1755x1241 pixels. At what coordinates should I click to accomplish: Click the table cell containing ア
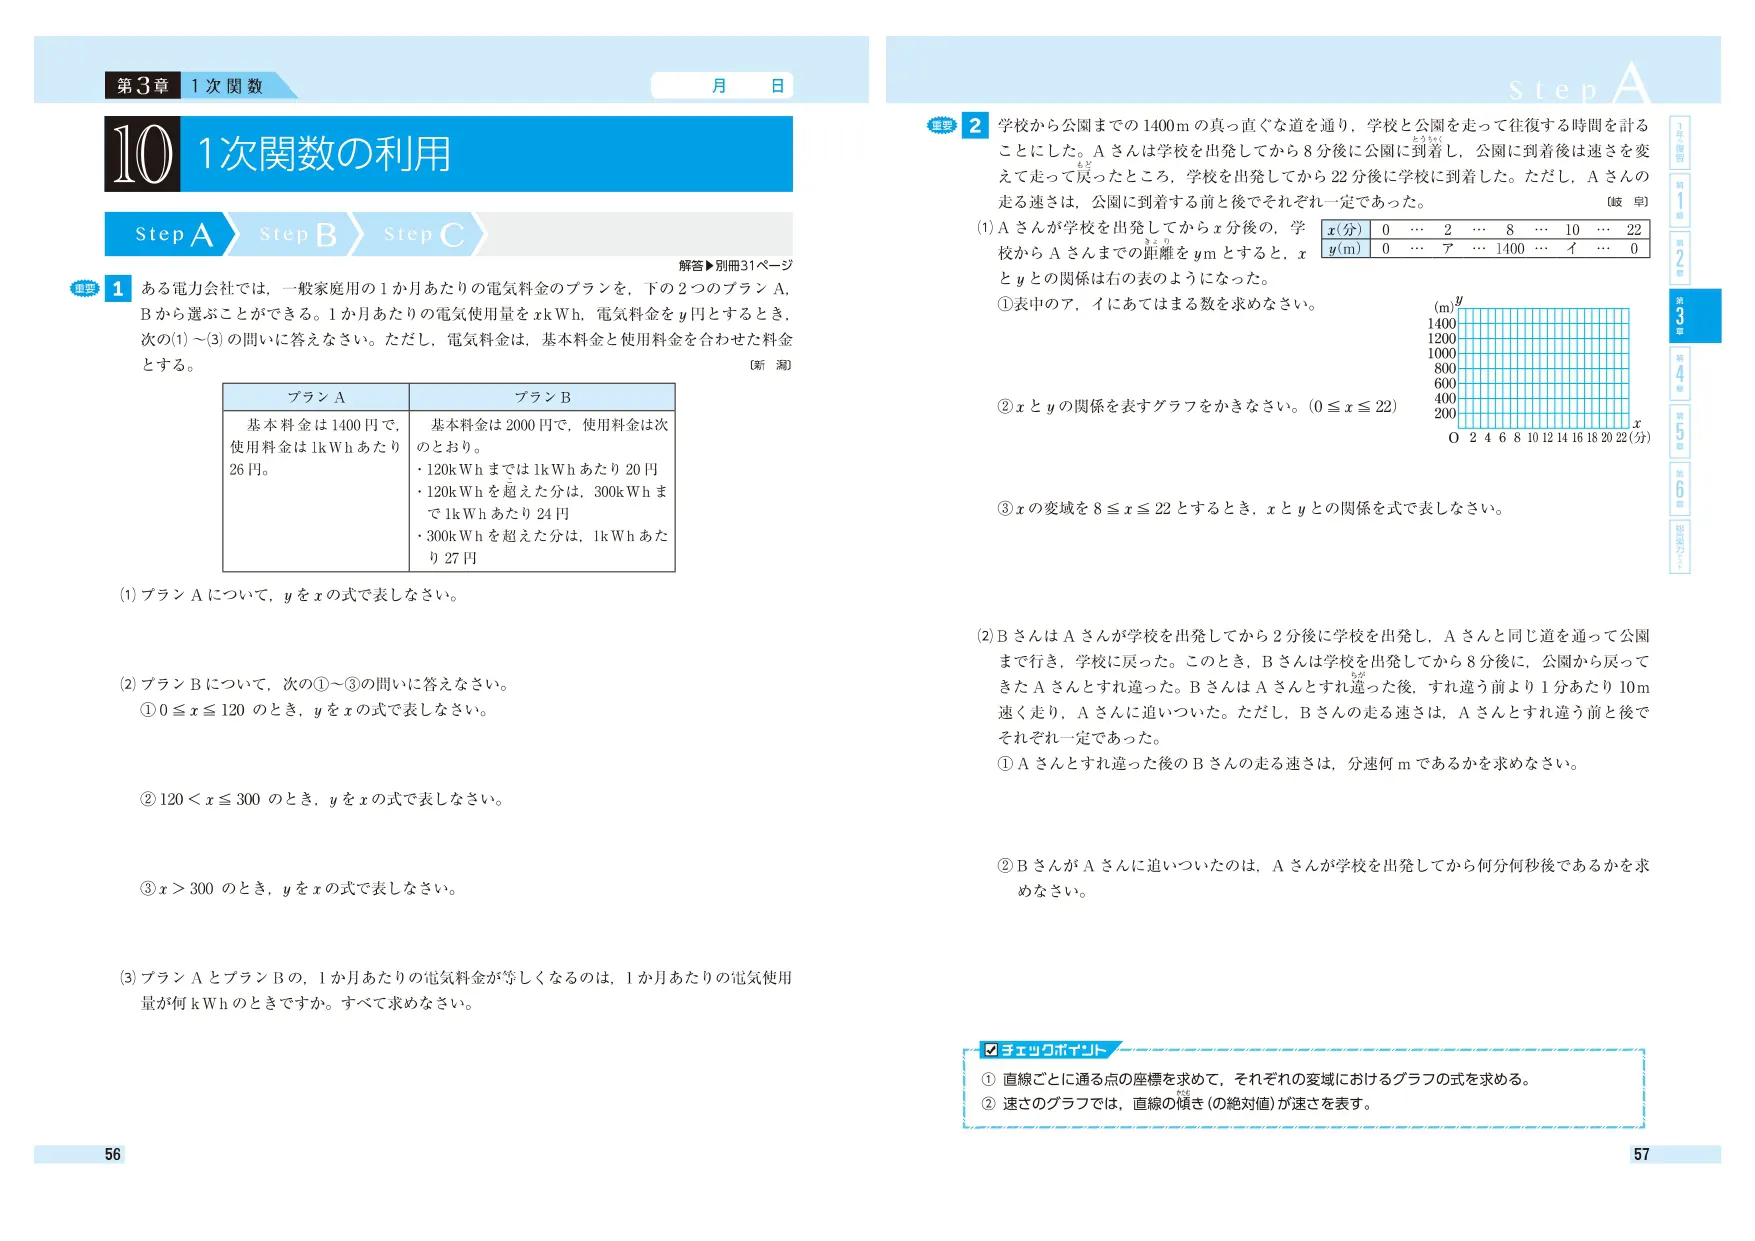click(1447, 249)
